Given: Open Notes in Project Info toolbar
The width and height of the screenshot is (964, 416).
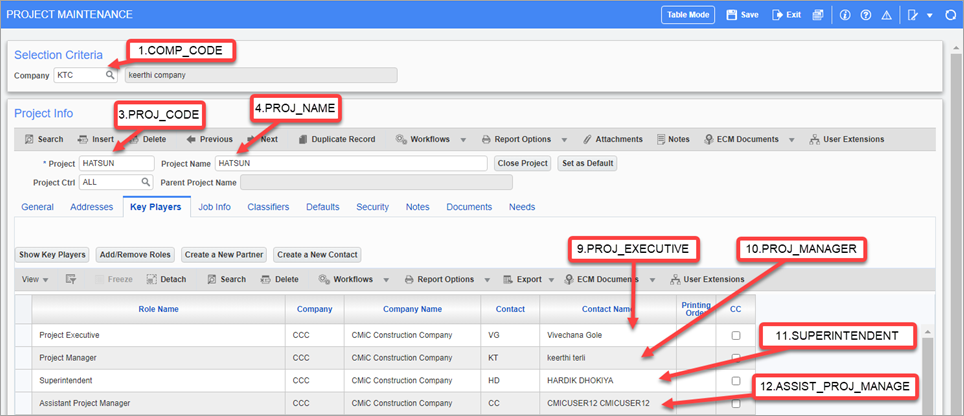Looking at the screenshot, I should (673, 139).
